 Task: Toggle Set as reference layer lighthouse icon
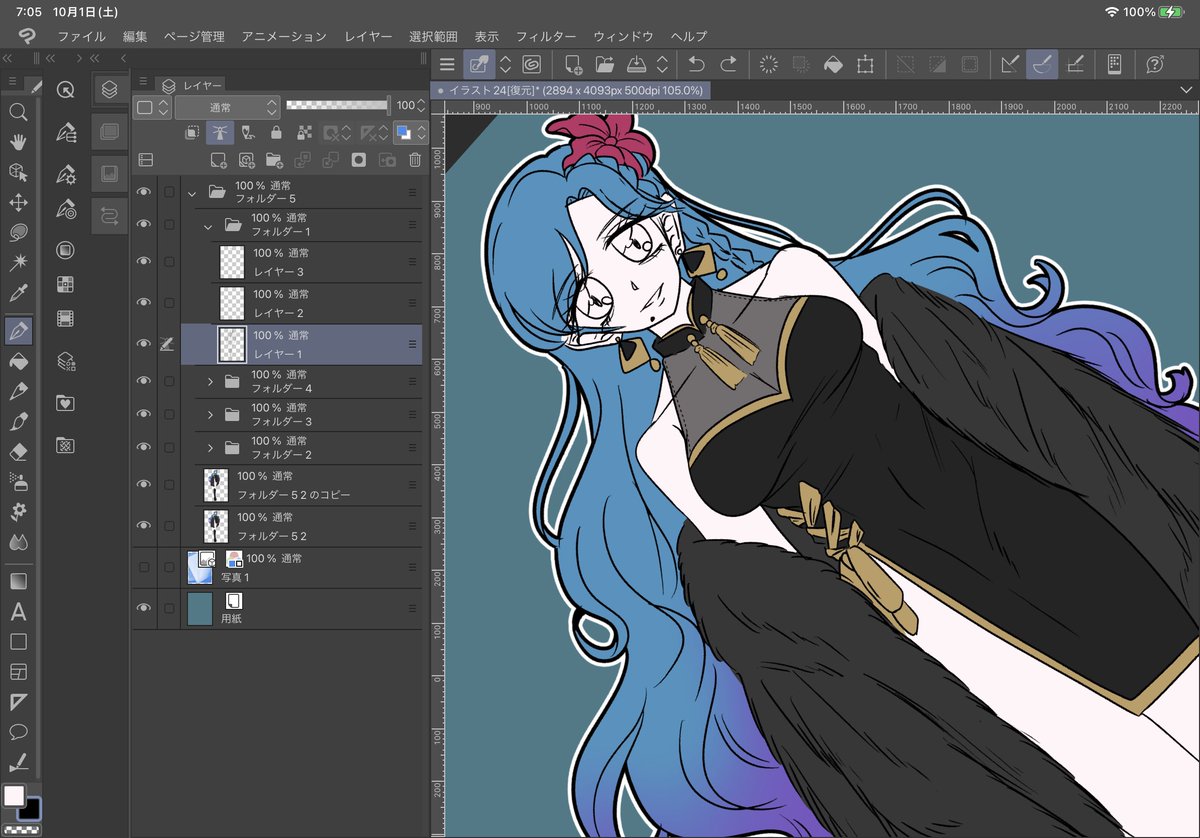pyautogui.click(x=220, y=132)
